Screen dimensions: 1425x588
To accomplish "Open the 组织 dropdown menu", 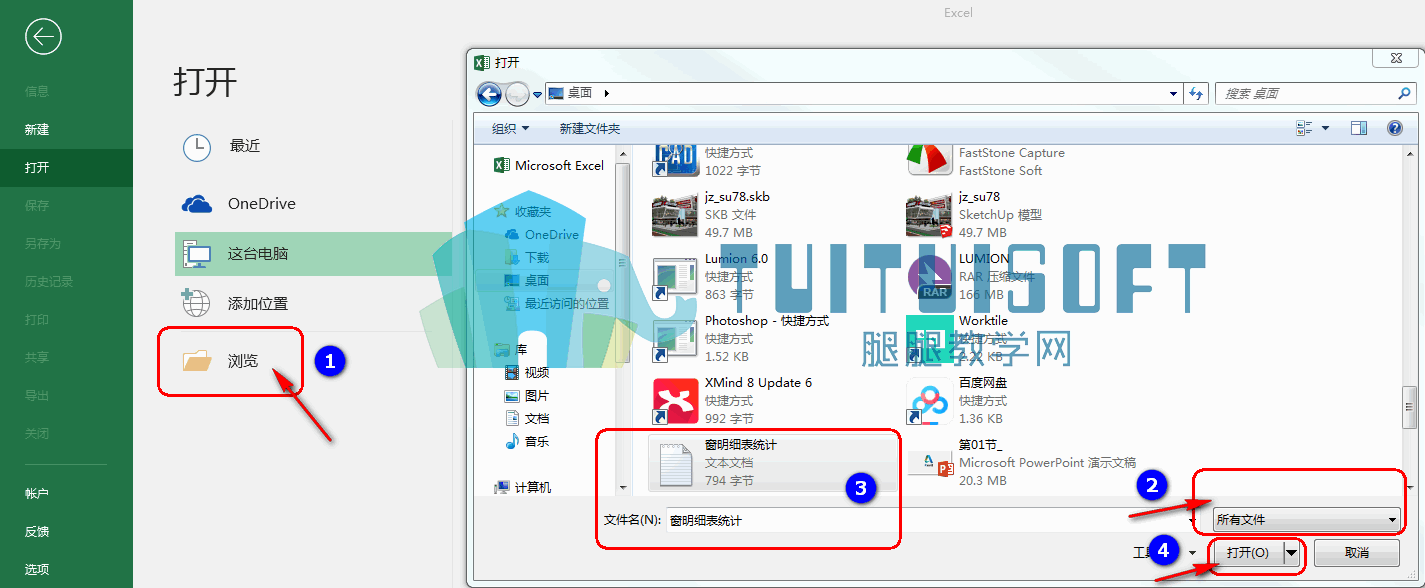I will tap(510, 129).
